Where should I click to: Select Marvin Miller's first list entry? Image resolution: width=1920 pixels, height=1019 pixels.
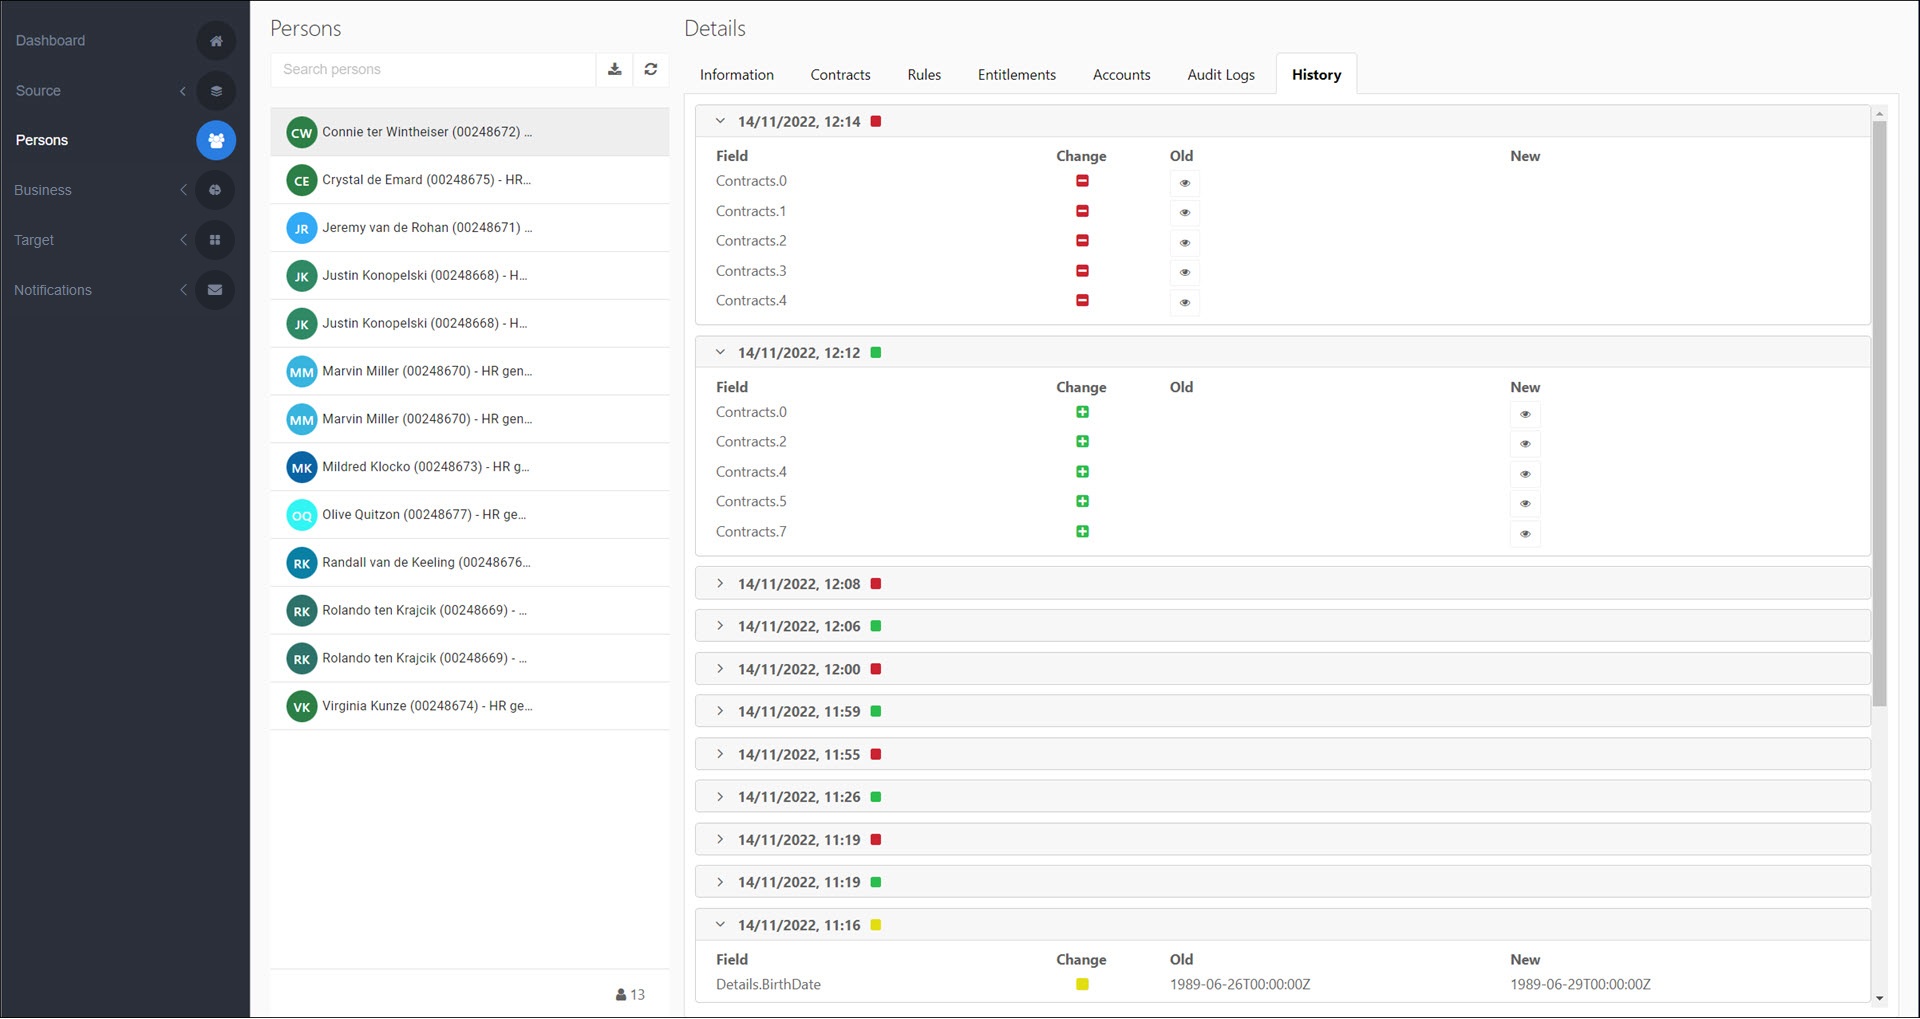pyautogui.click(x=469, y=372)
